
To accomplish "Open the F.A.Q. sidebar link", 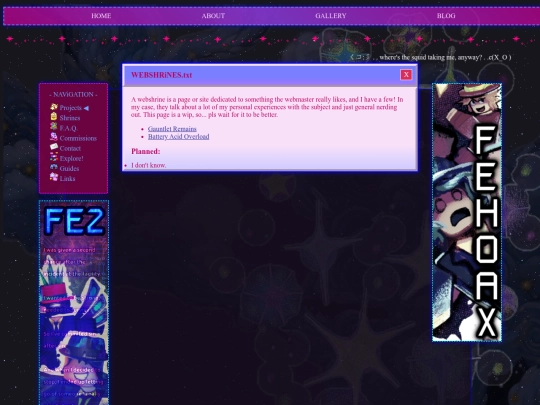I will click(68, 128).
